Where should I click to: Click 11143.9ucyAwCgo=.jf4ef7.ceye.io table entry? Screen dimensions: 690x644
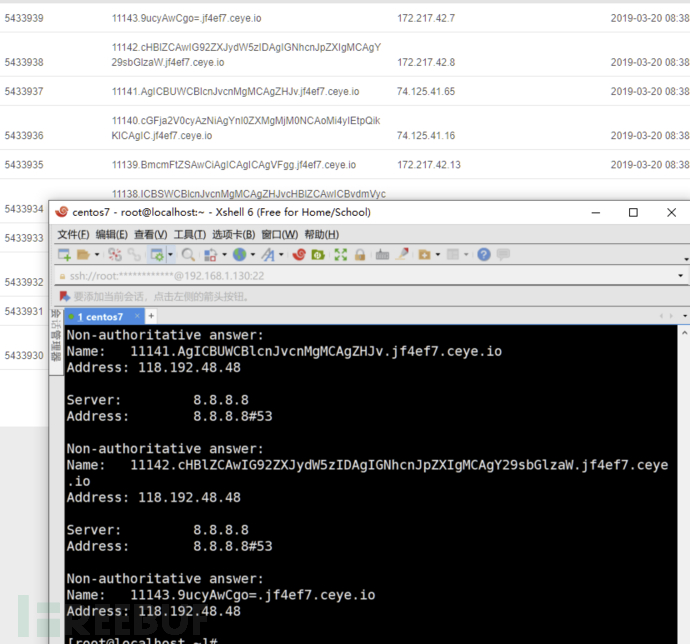(x=187, y=18)
